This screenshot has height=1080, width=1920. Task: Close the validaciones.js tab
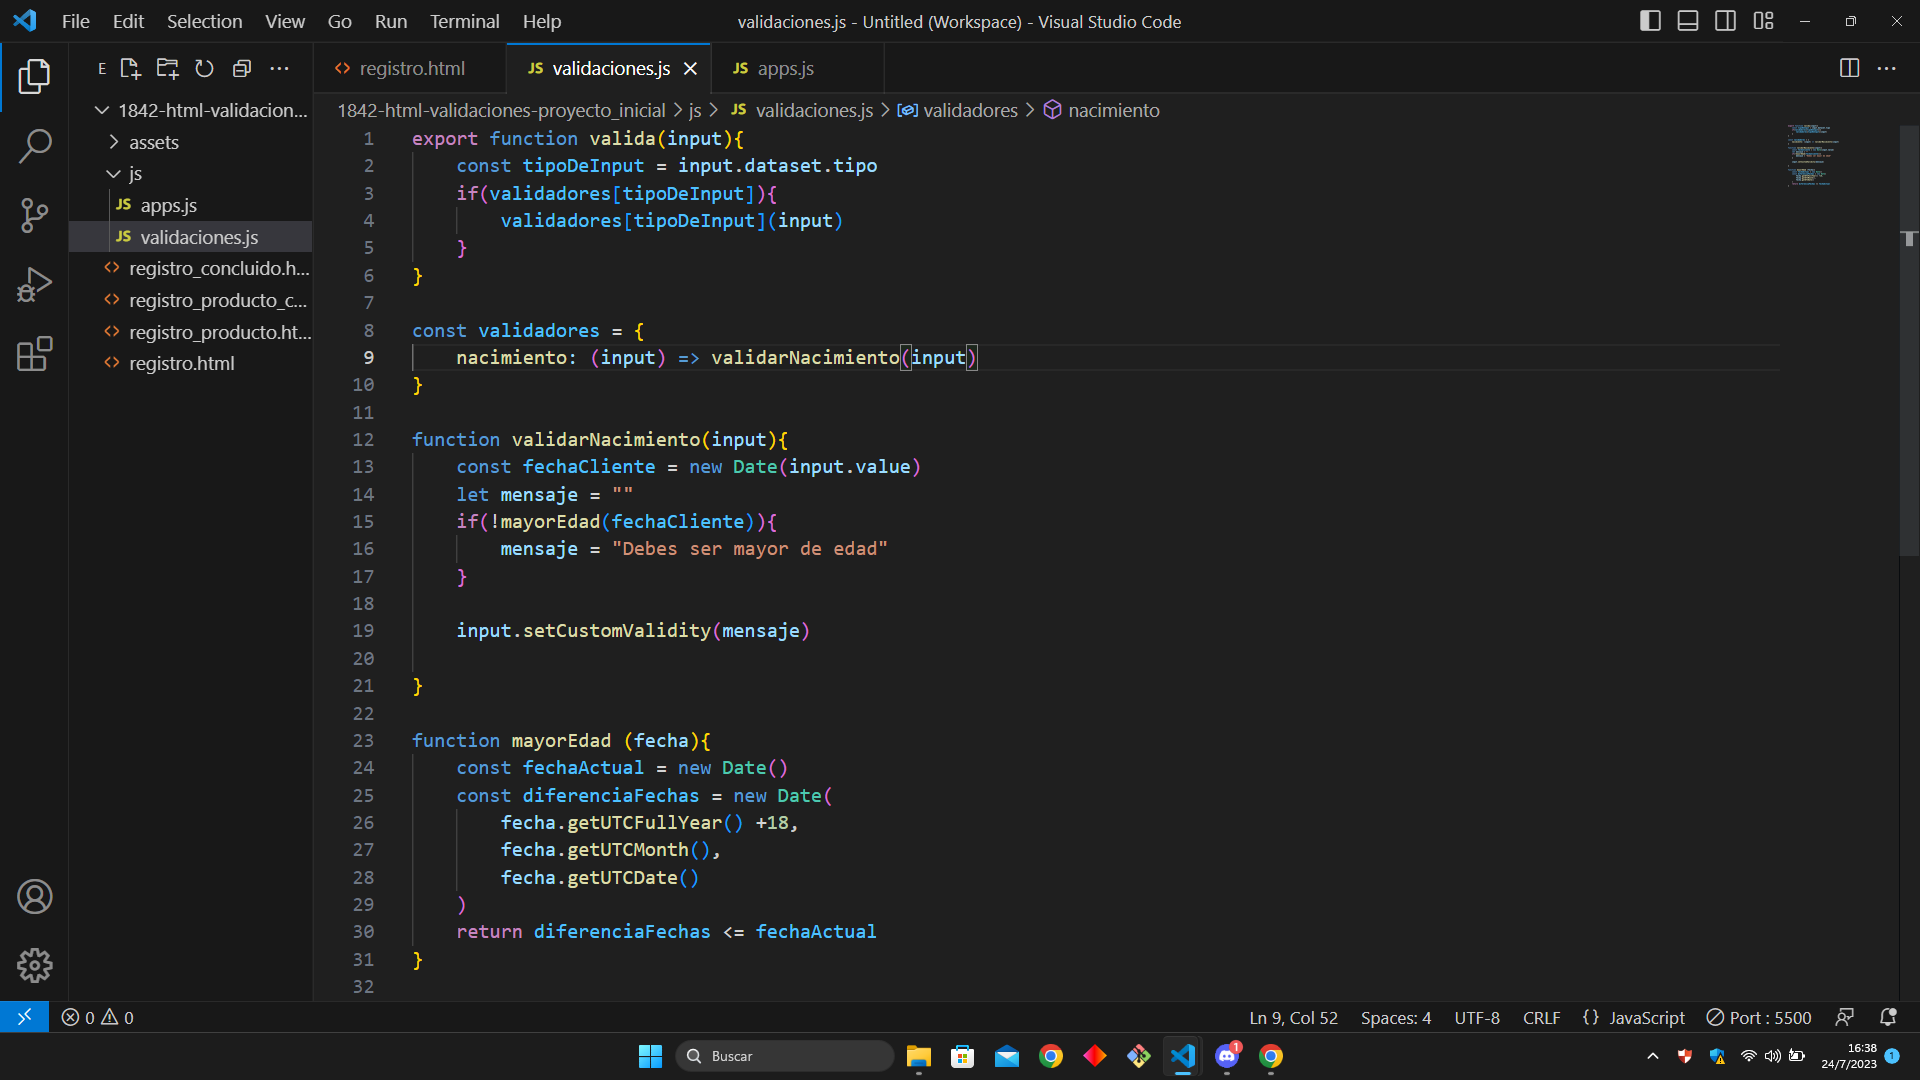tap(690, 68)
